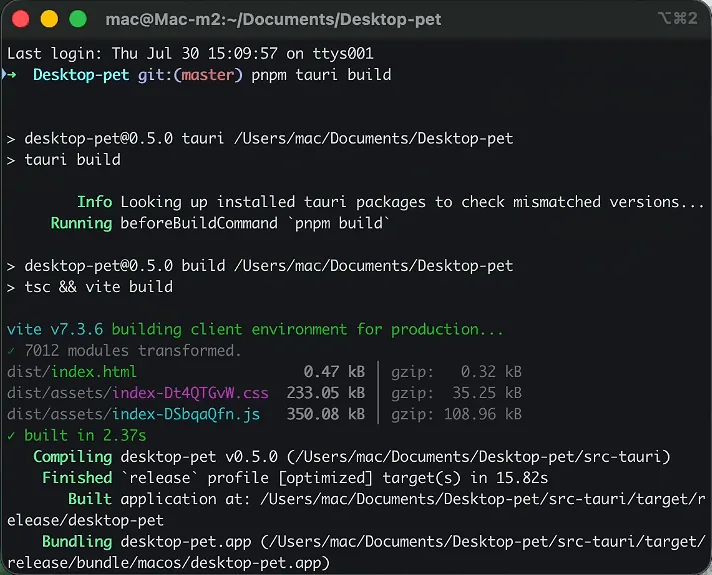The height and width of the screenshot is (575, 712).
Task: Click the ⌥⌘2 shortcut indicator in title bar
Action: pos(677,18)
